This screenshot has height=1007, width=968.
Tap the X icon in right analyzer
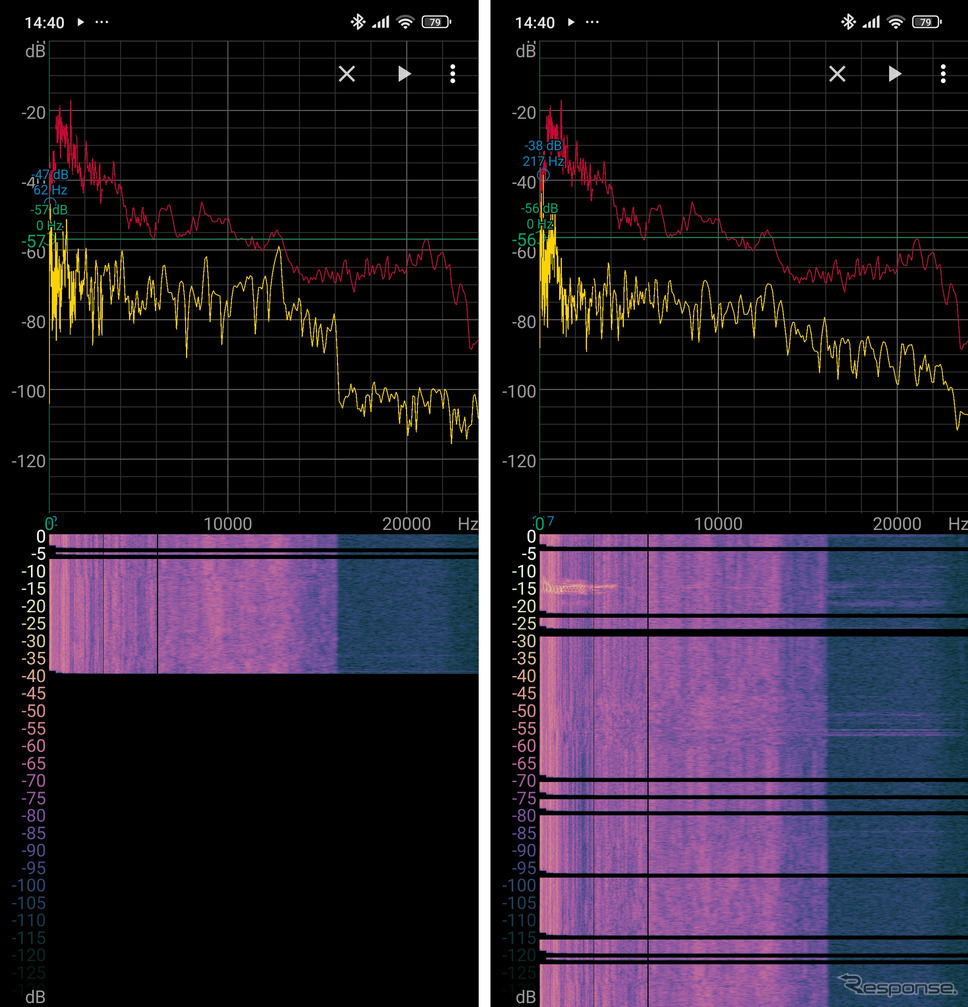(837, 74)
